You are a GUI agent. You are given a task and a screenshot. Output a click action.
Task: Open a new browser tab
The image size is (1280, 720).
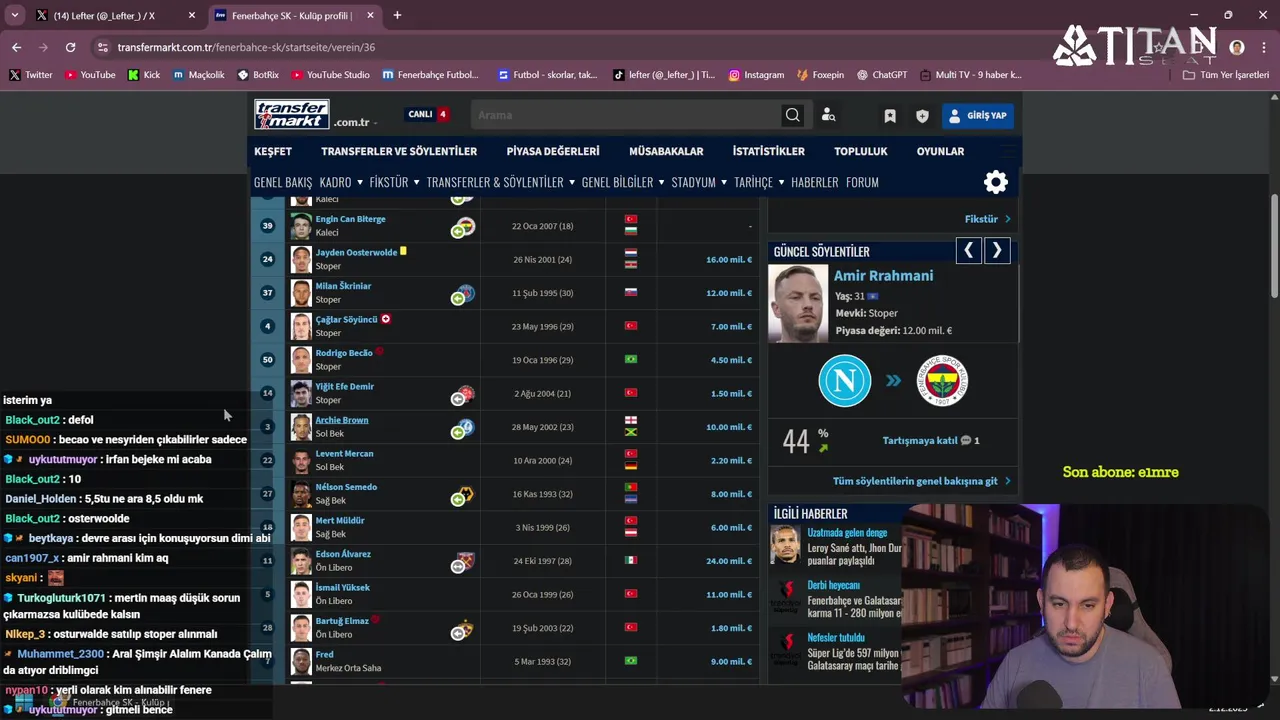click(397, 15)
